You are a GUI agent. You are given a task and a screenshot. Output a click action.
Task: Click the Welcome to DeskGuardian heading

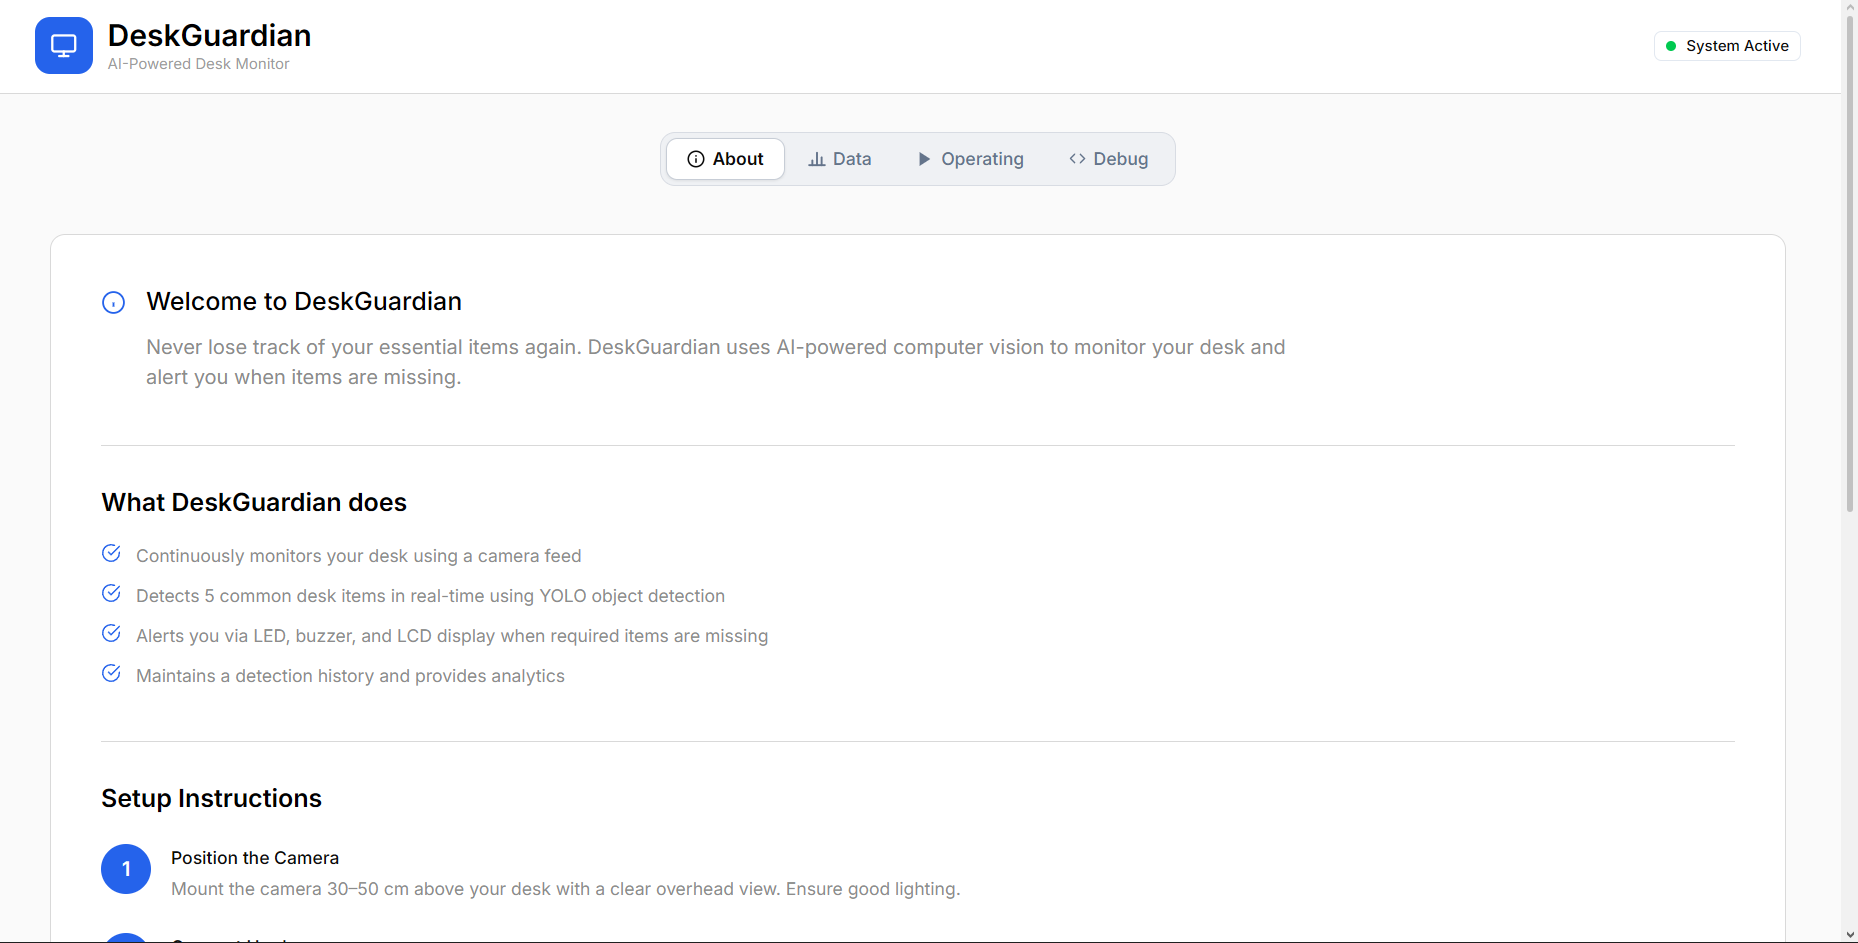pos(304,302)
